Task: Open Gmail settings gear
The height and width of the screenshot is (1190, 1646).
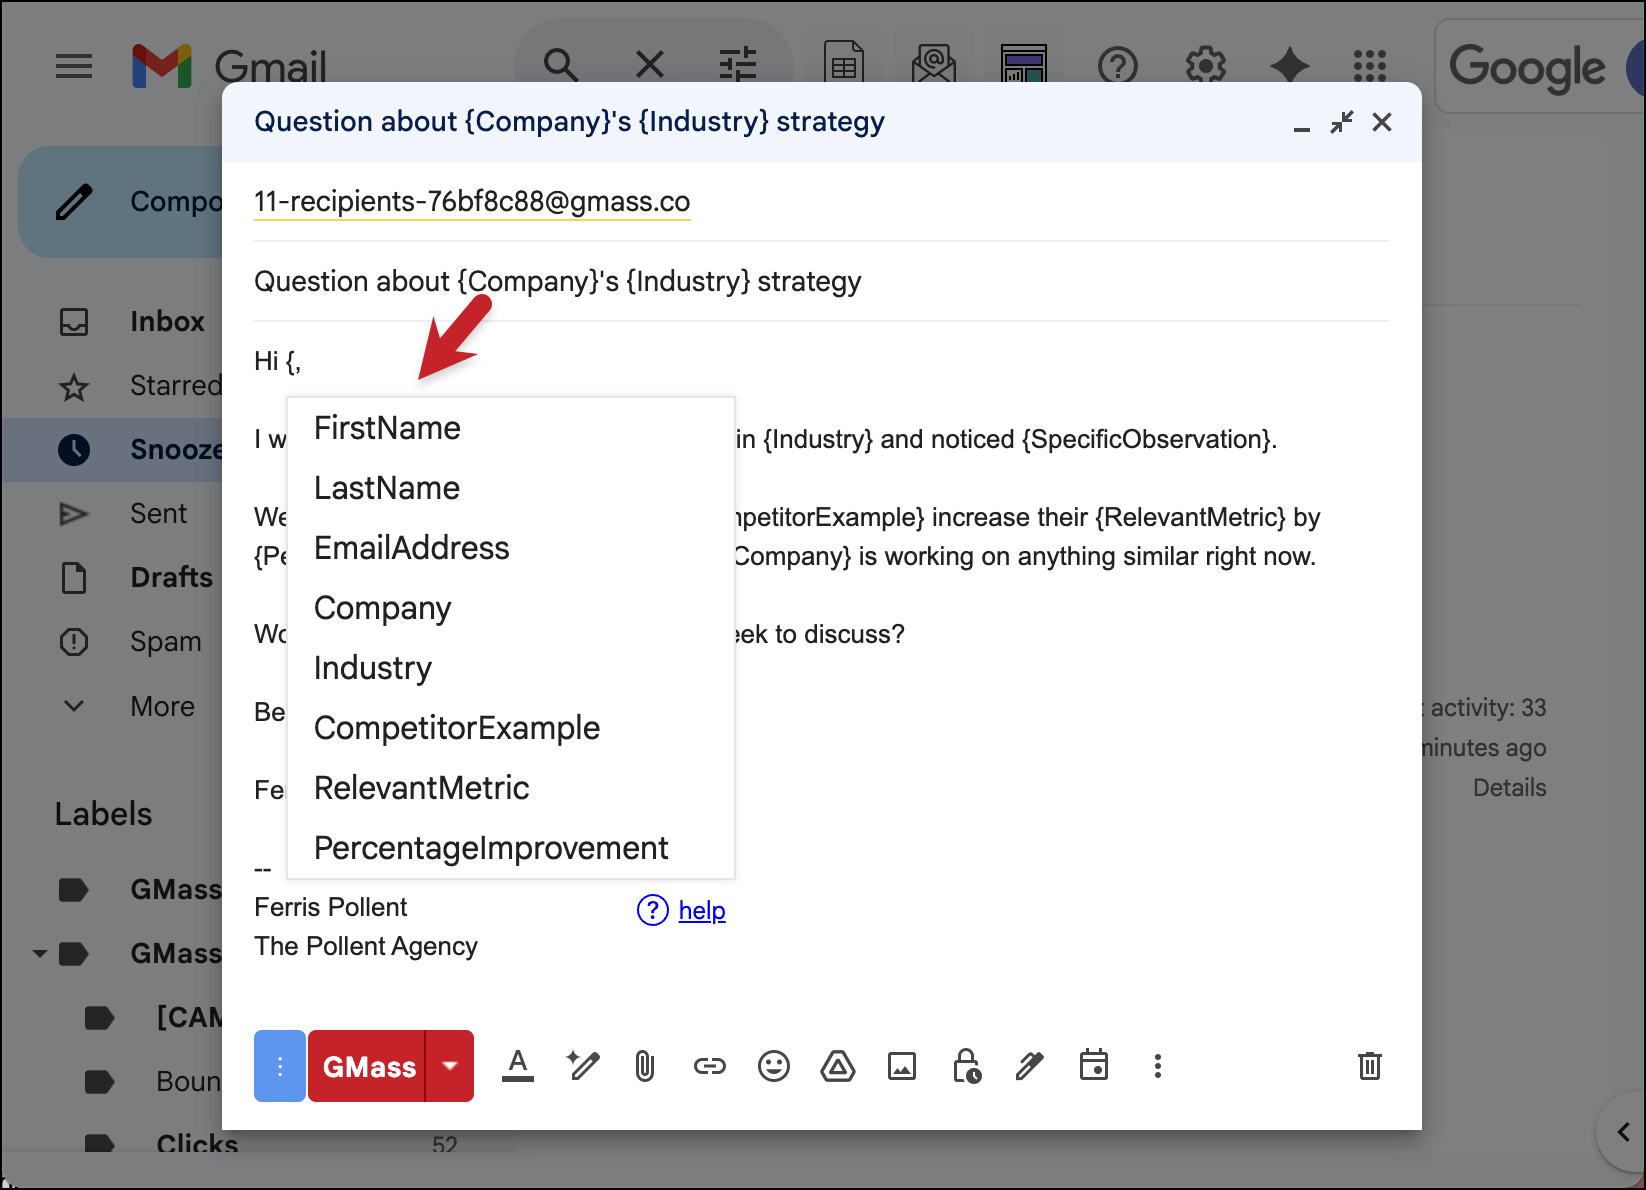Action: (1206, 66)
